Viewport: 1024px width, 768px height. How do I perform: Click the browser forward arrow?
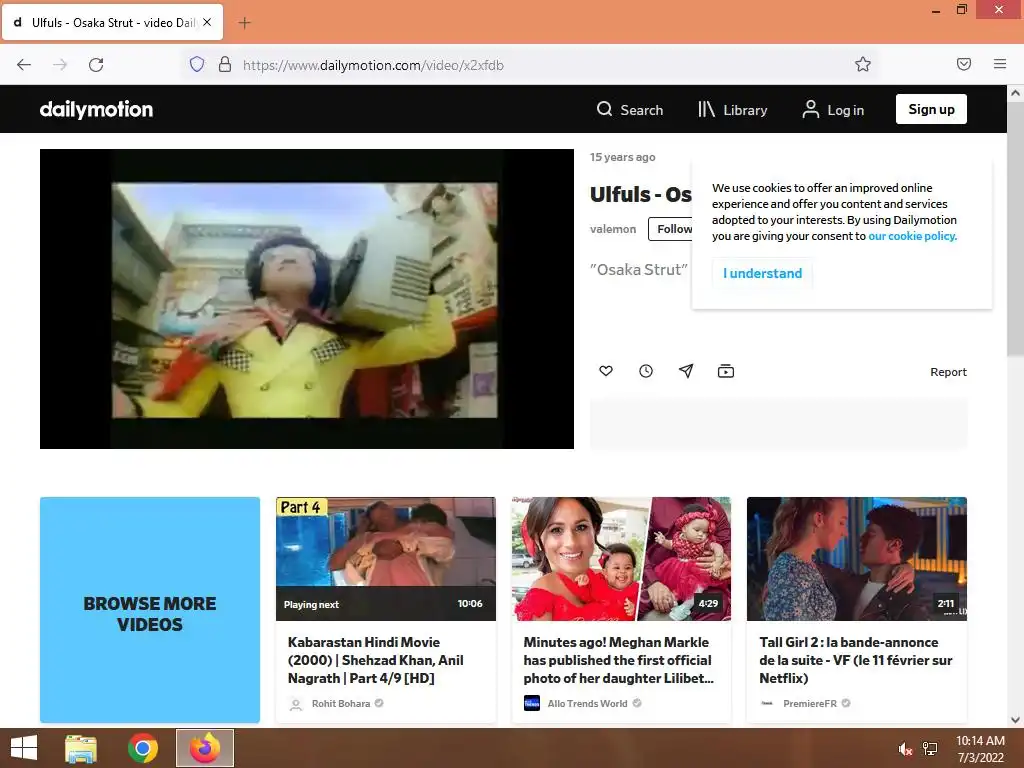(x=60, y=65)
